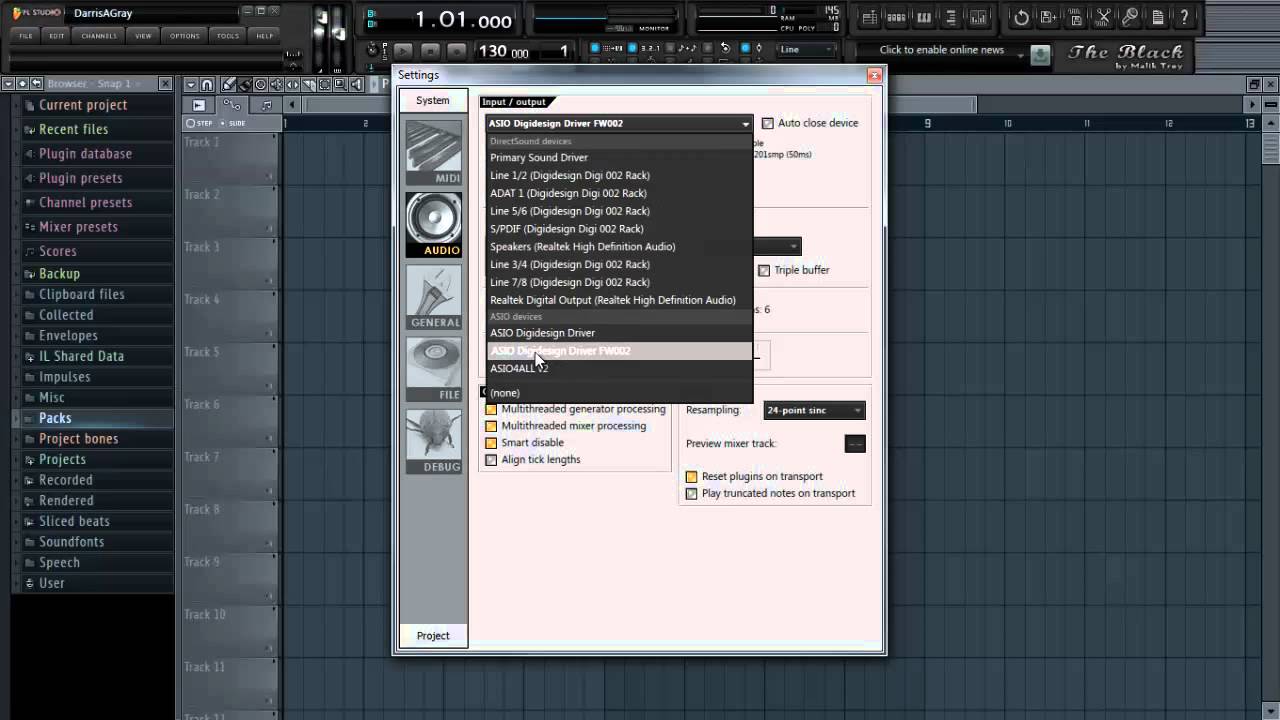
Task: Expand the Projects folder in browser
Action: point(62,459)
